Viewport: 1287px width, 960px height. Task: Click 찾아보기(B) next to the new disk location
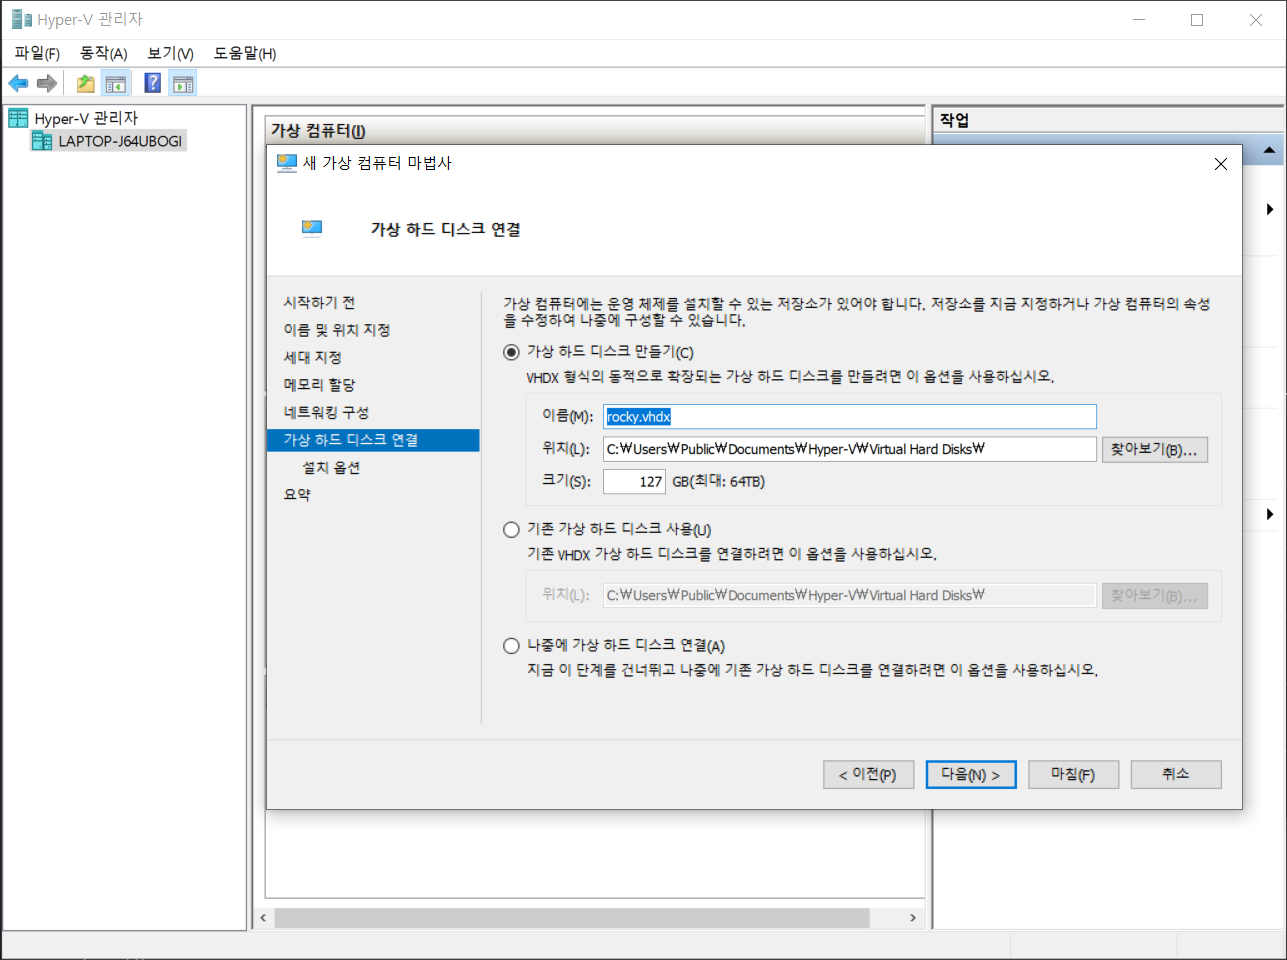click(1155, 450)
